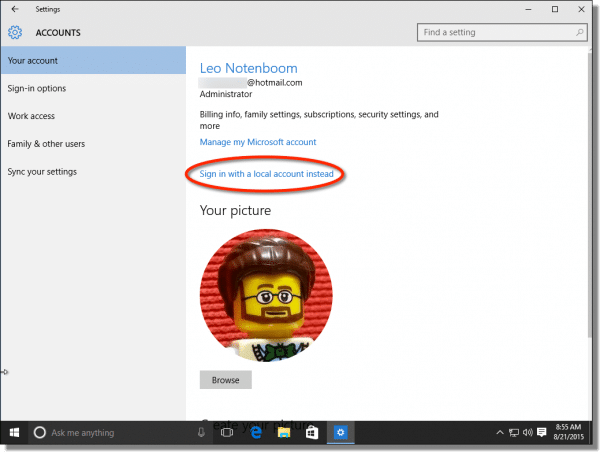Open the Windows Start menu
The height and width of the screenshot is (452, 600).
pos(14,433)
